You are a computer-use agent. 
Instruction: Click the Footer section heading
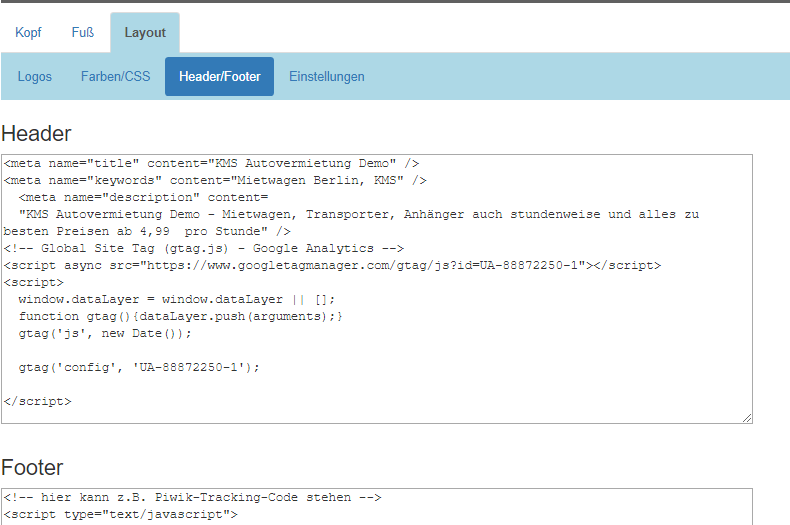tap(32, 468)
